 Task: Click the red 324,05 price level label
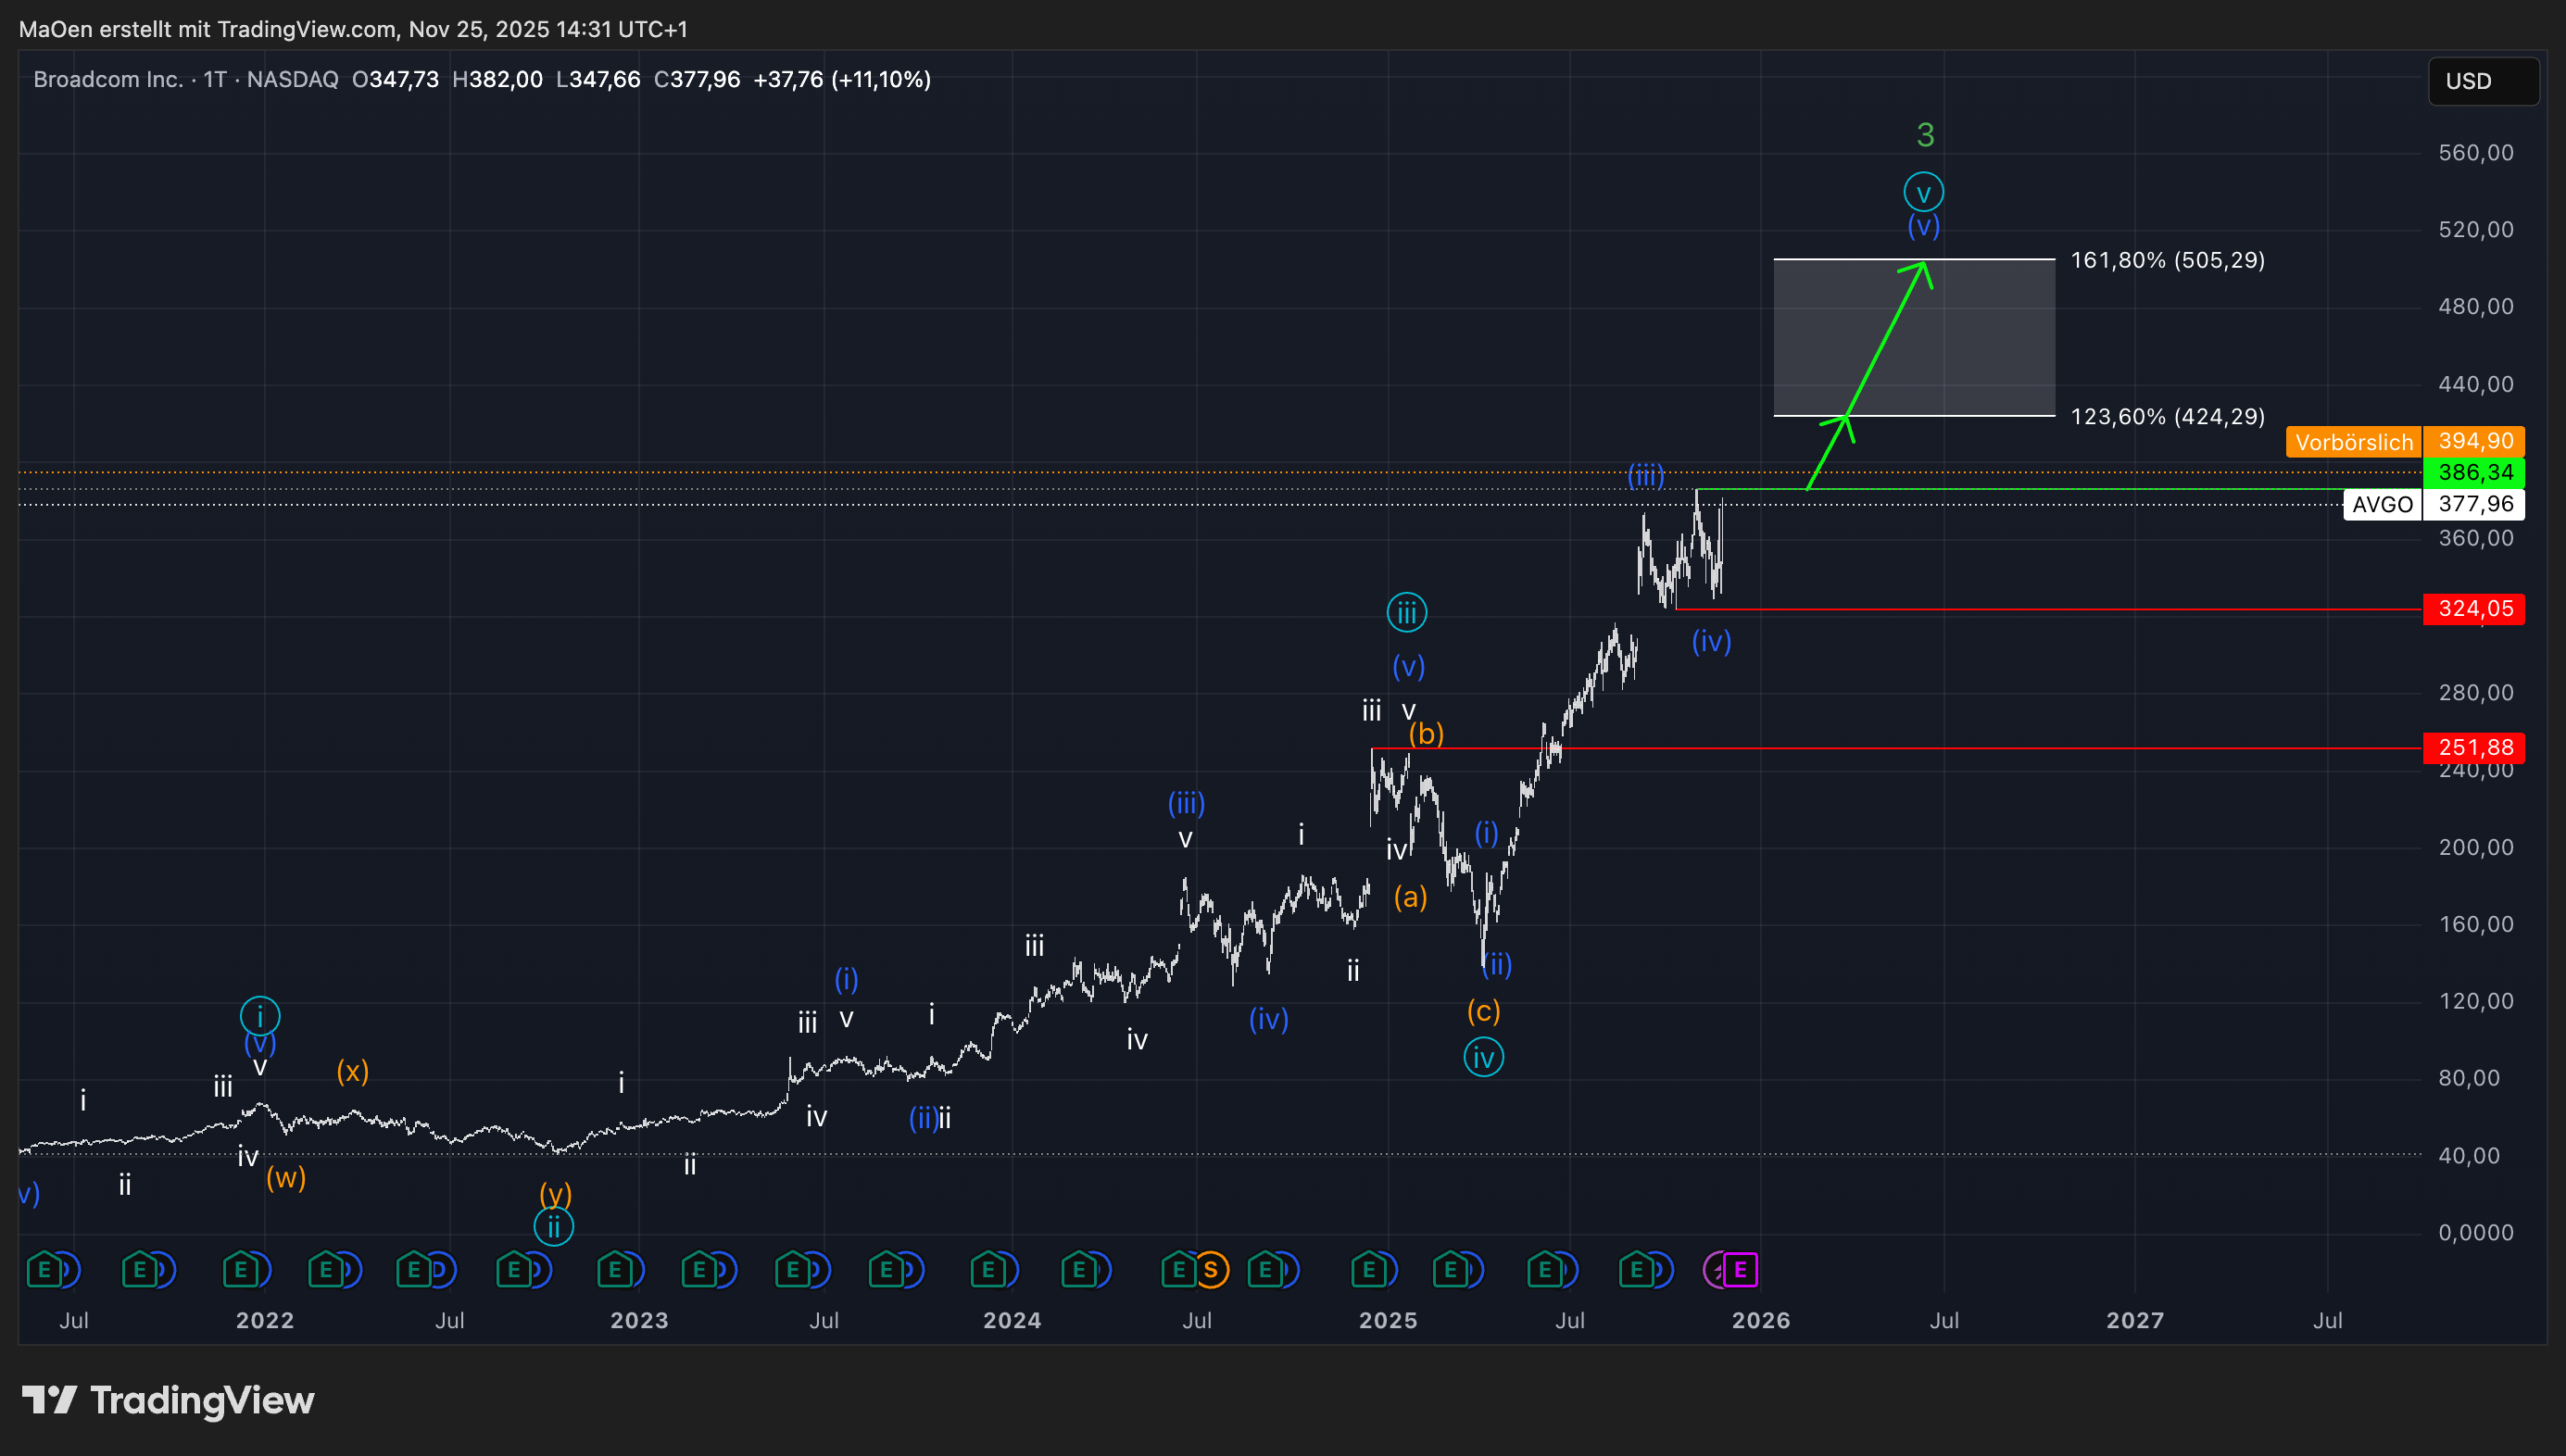pyautogui.click(x=2474, y=609)
